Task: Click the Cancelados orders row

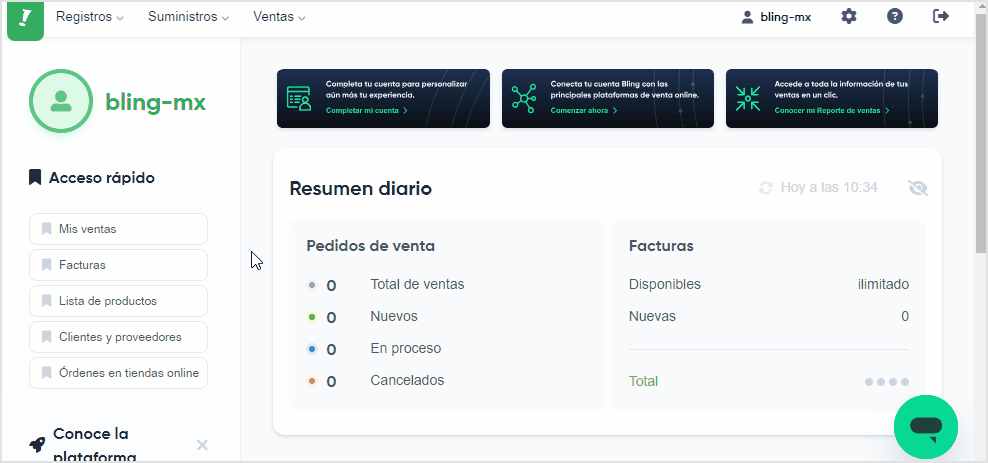Action: coord(376,381)
